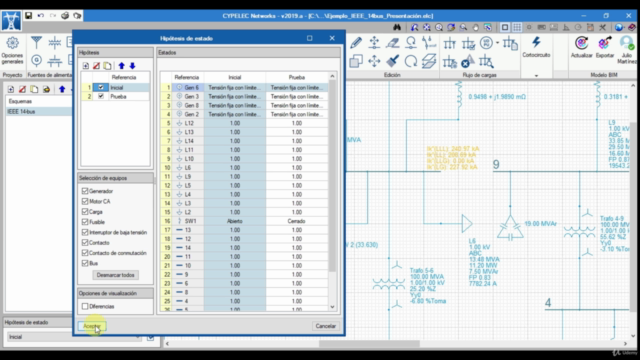Move hypothesis up with blue arrow in dialog
This screenshot has height=360, width=640.
pyautogui.click(x=121, y=66)
